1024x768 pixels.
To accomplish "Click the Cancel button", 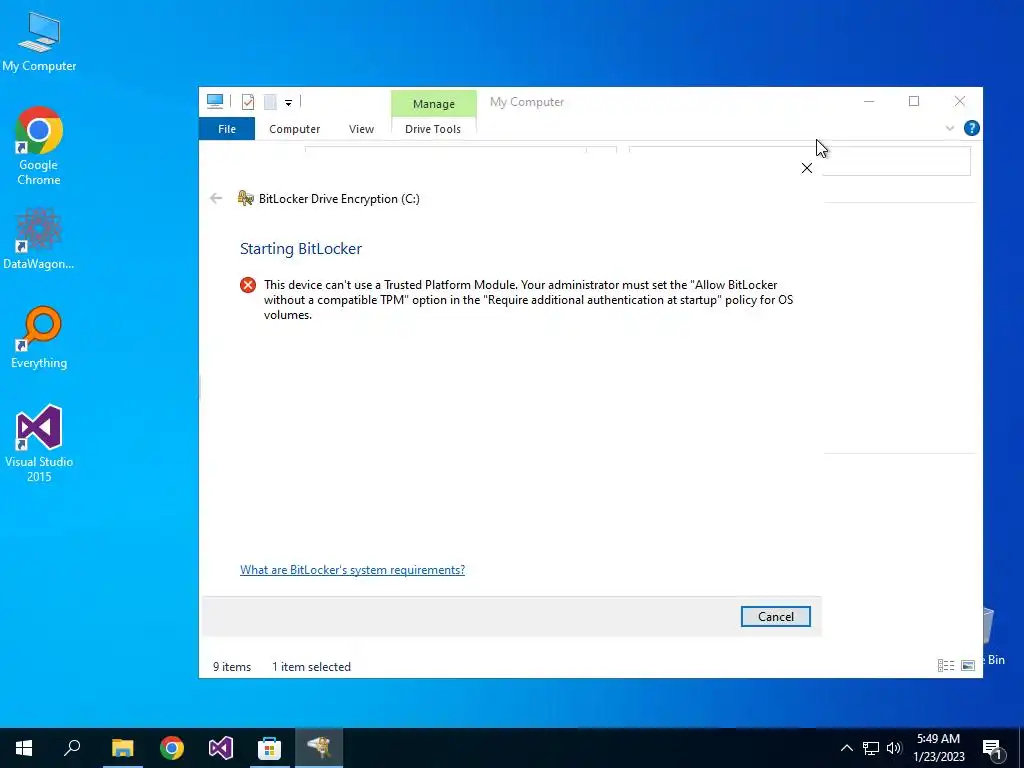I will pos(776,616).
